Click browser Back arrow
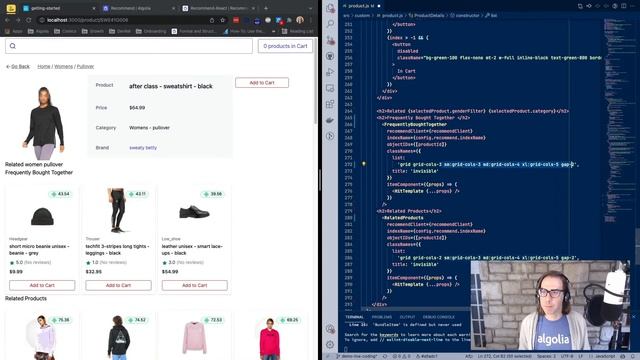 point(7,20)
